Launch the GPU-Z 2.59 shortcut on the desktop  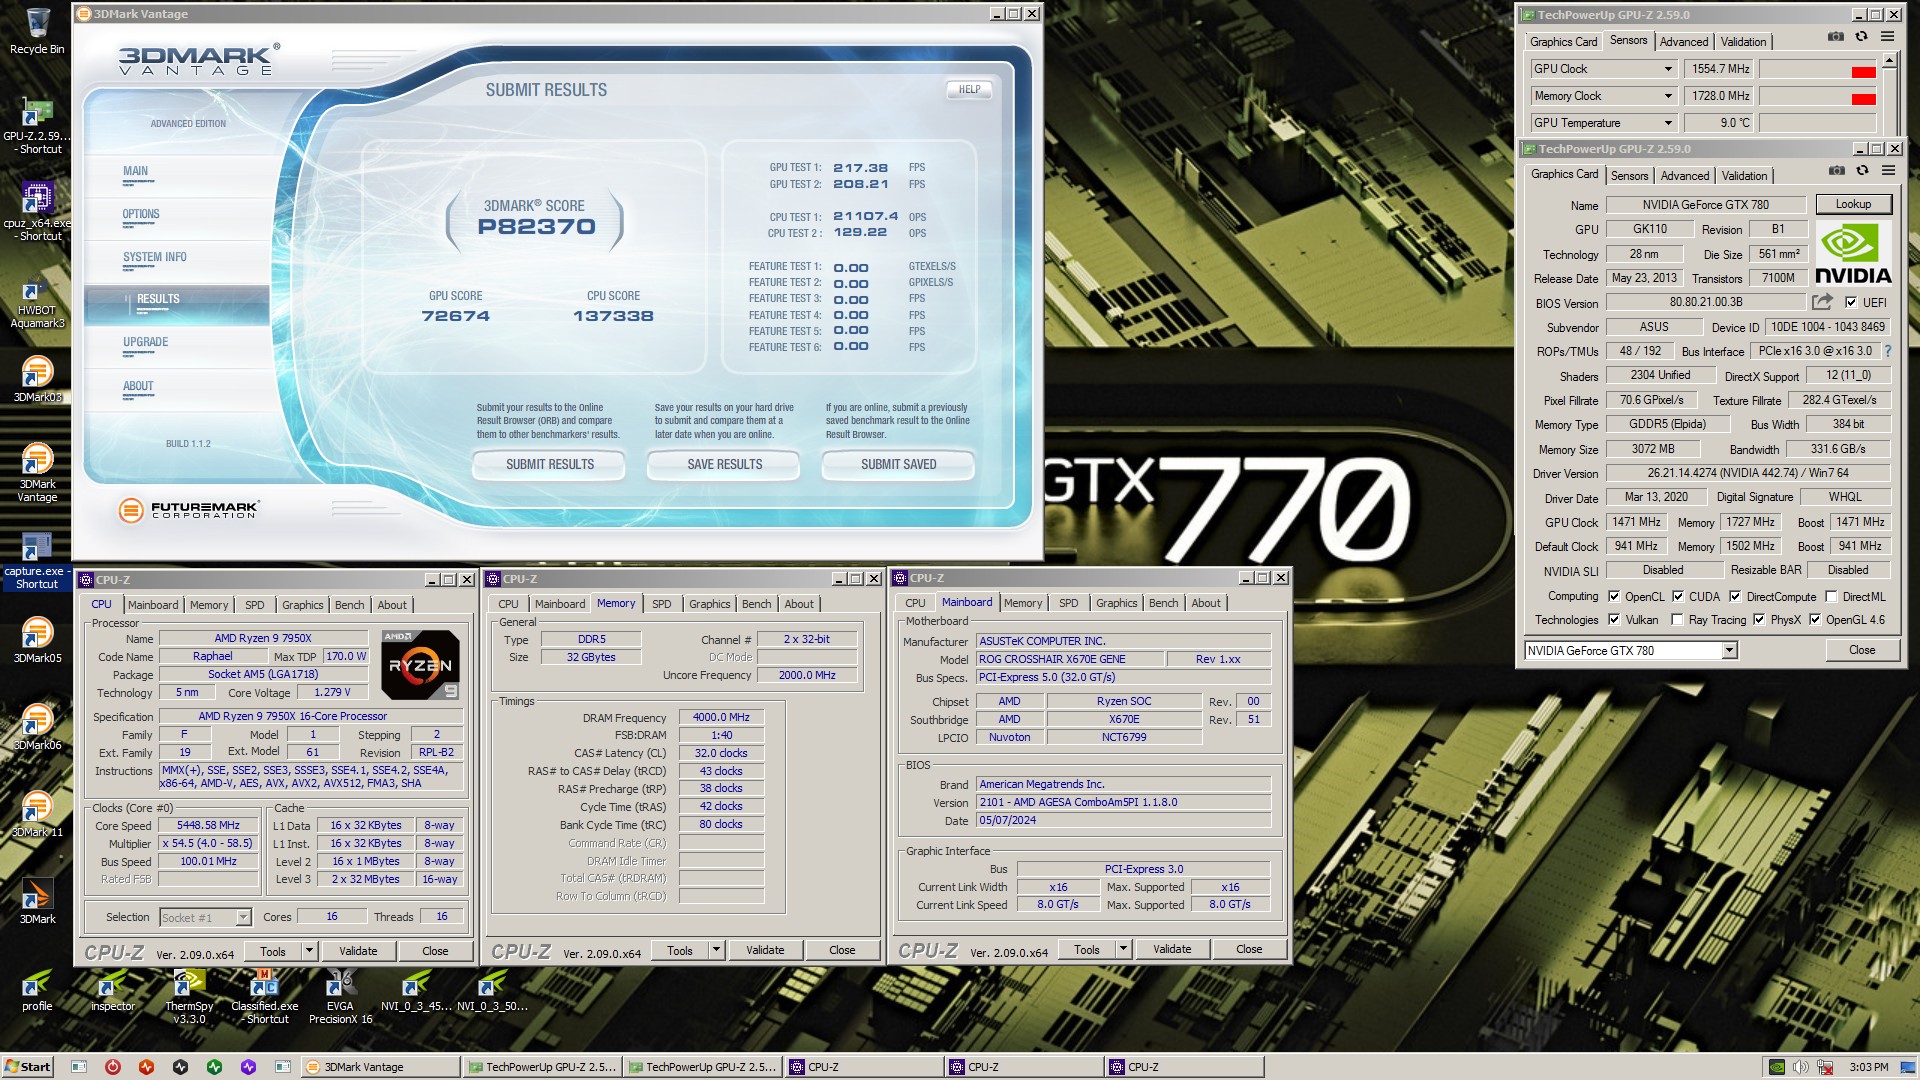click(x=37, y=125)
